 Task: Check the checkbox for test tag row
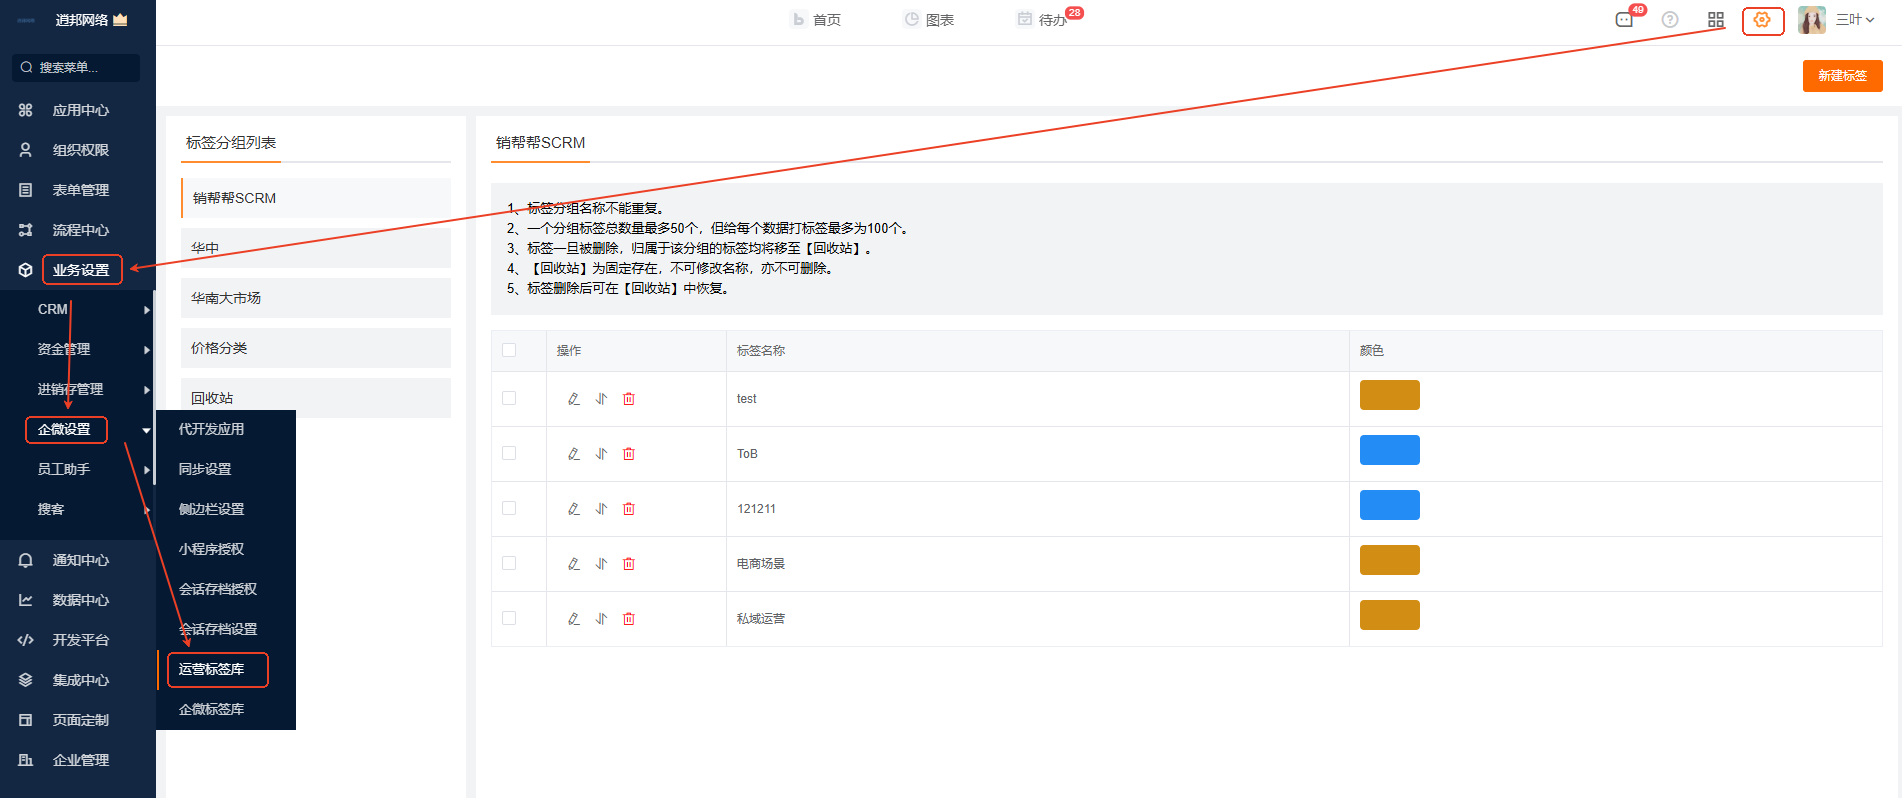(509, 398)
